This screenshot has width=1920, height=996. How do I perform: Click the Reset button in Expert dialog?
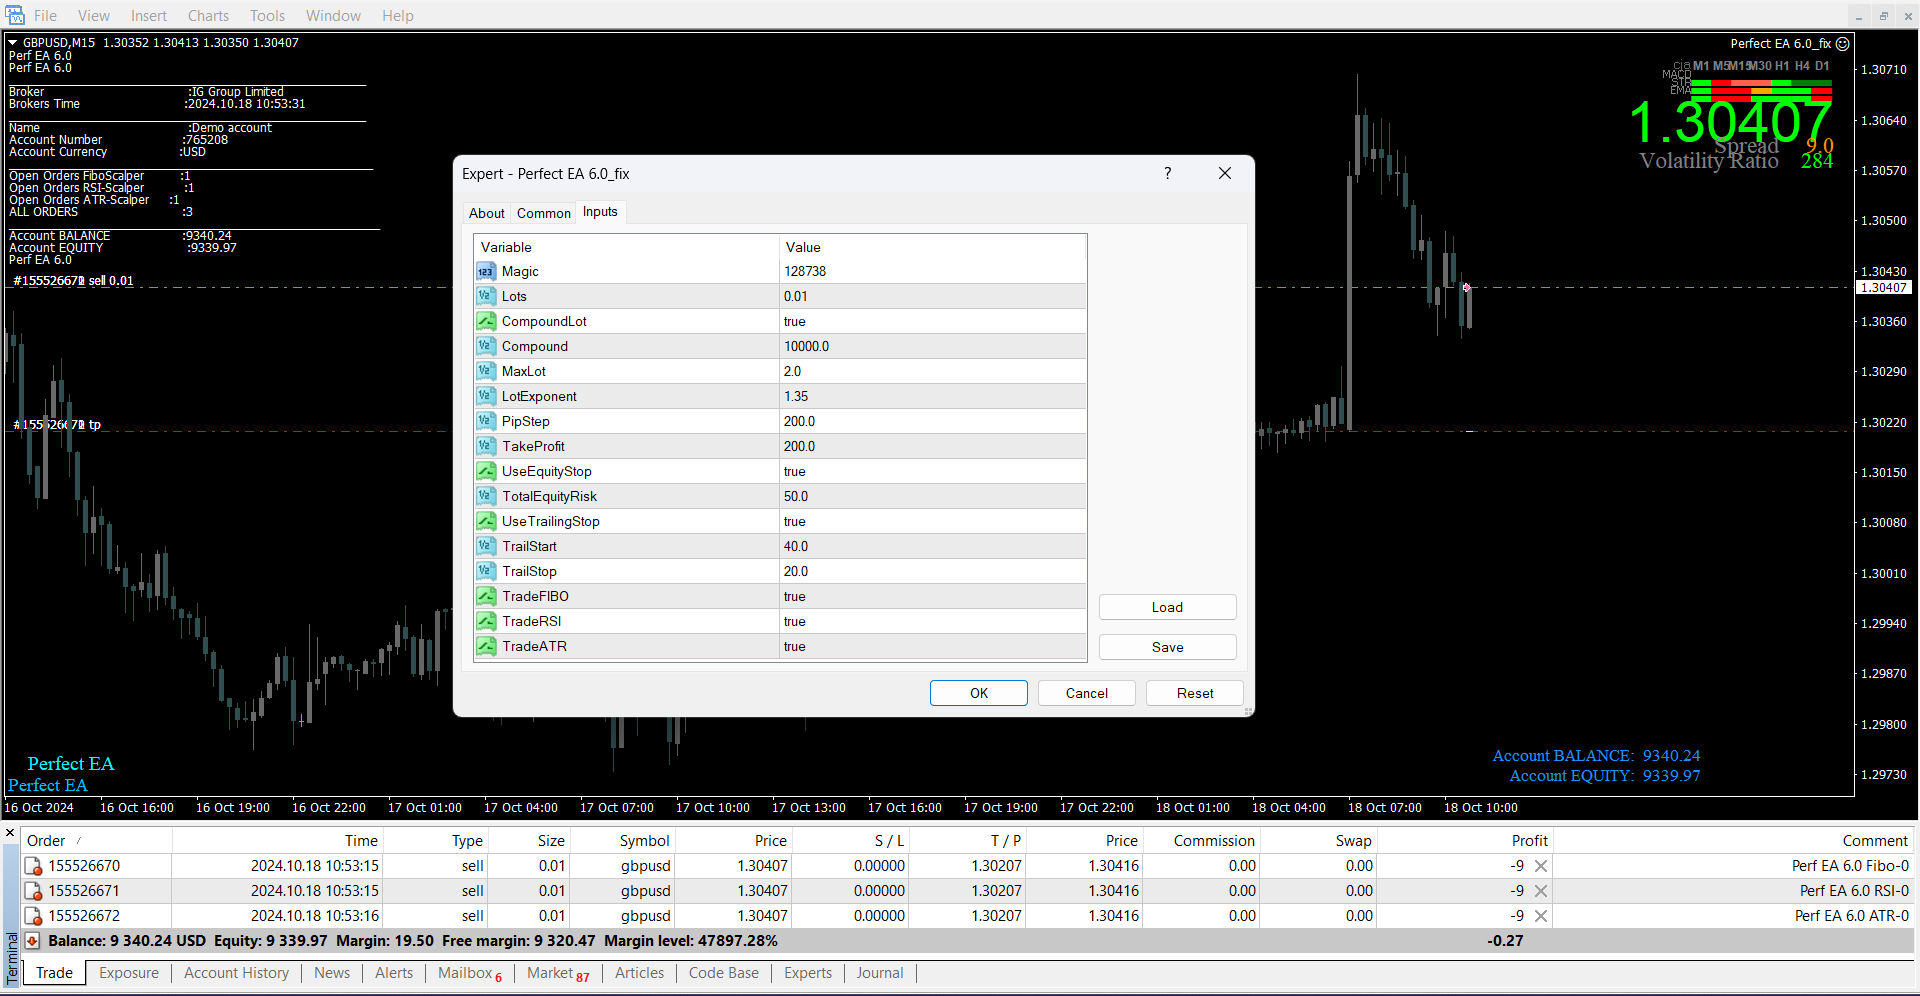click(1194, 693)
